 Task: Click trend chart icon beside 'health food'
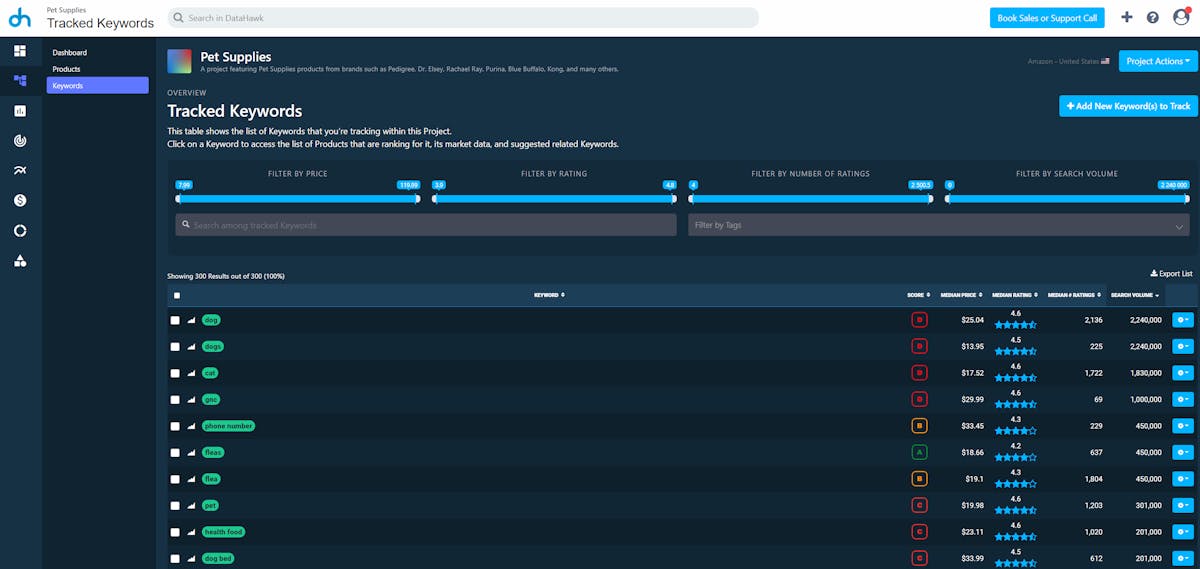tap(192, 532)
